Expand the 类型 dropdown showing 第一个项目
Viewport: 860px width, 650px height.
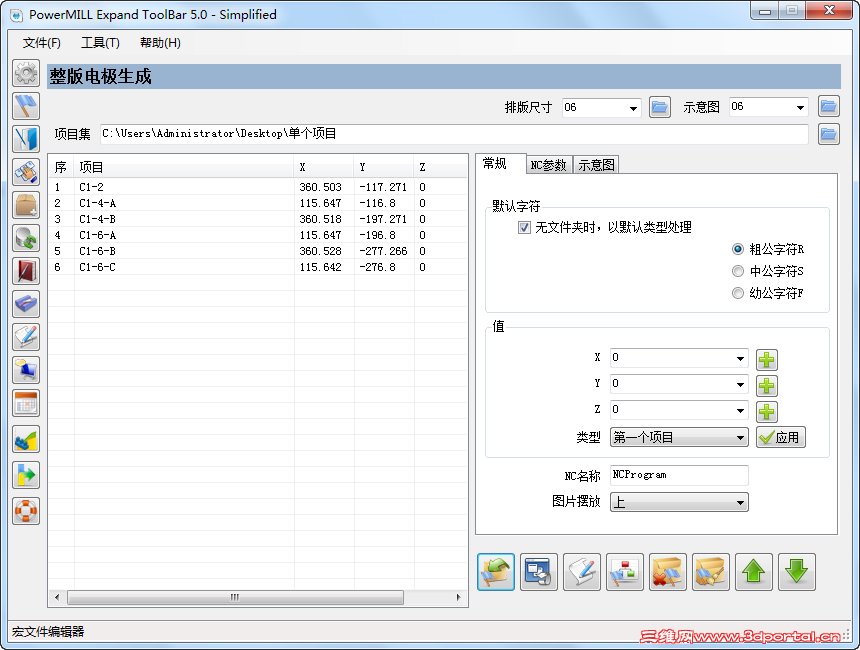tap(679, 437)
